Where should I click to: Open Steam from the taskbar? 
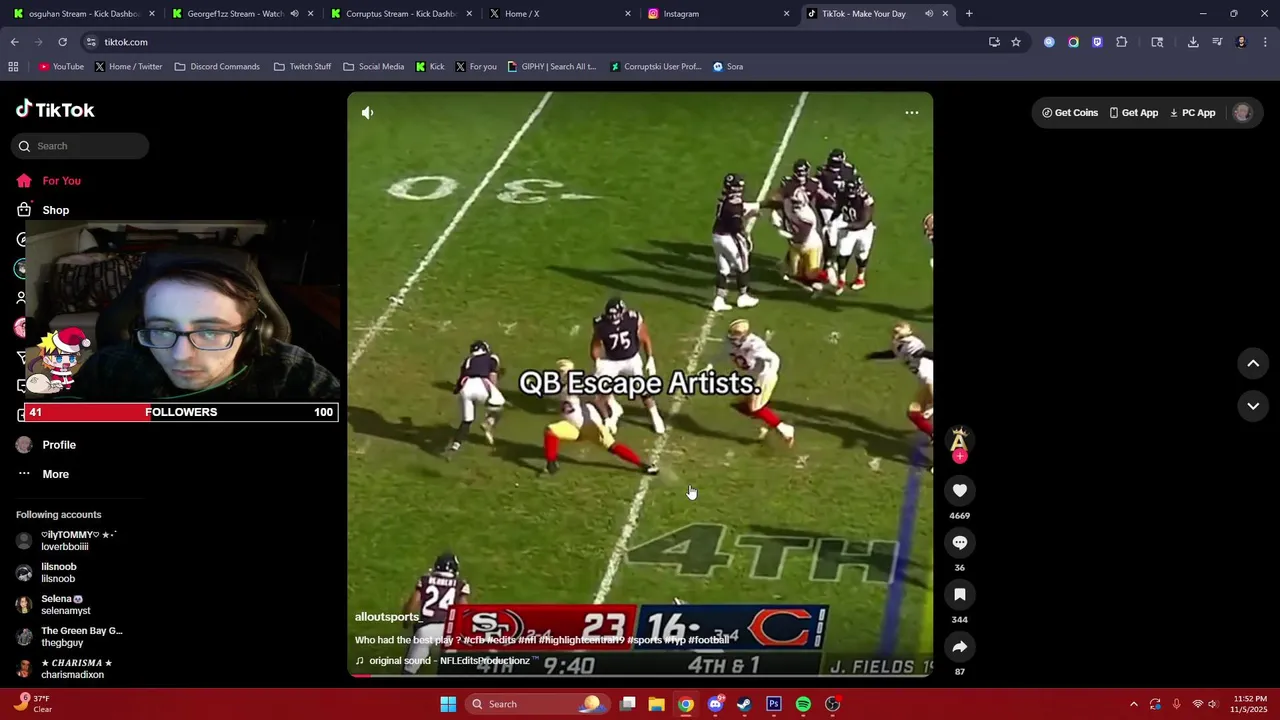click(x=744, y=704)
